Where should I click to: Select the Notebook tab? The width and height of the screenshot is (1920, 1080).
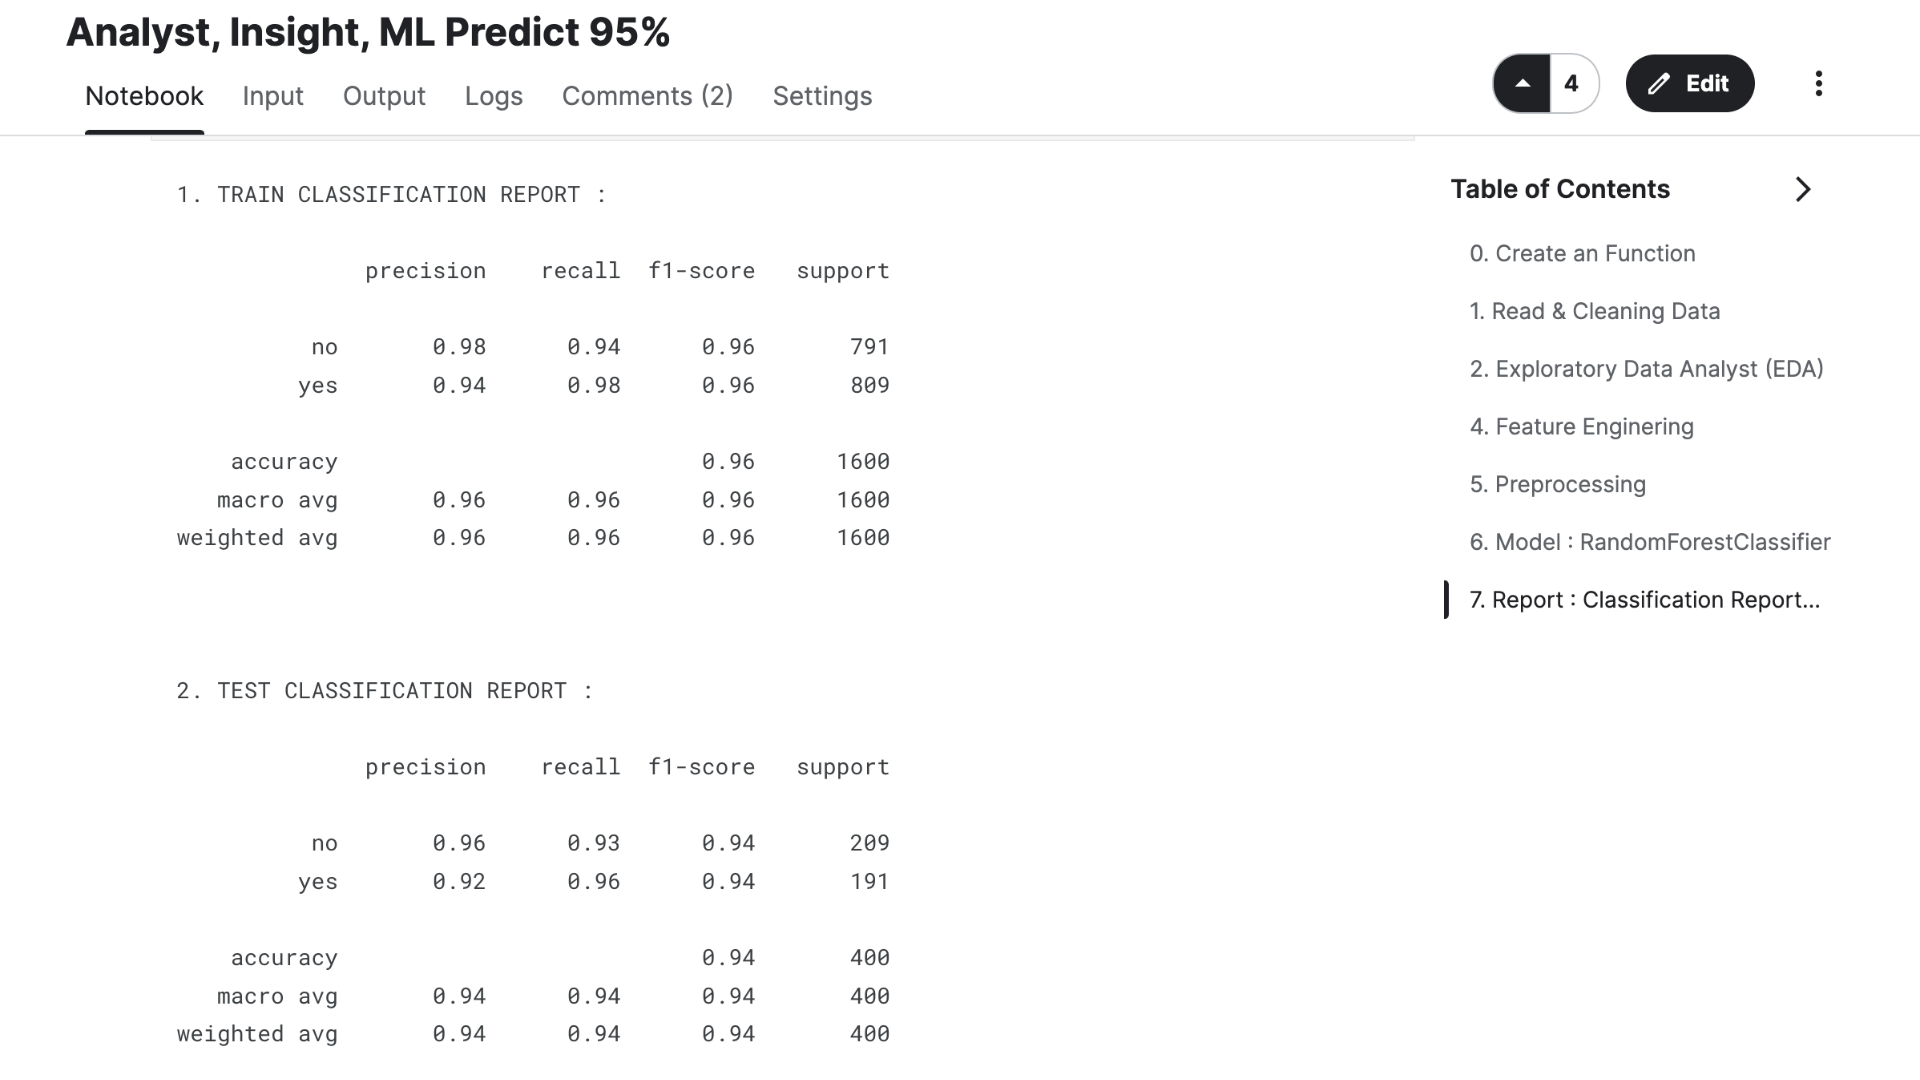pos(144,96)
